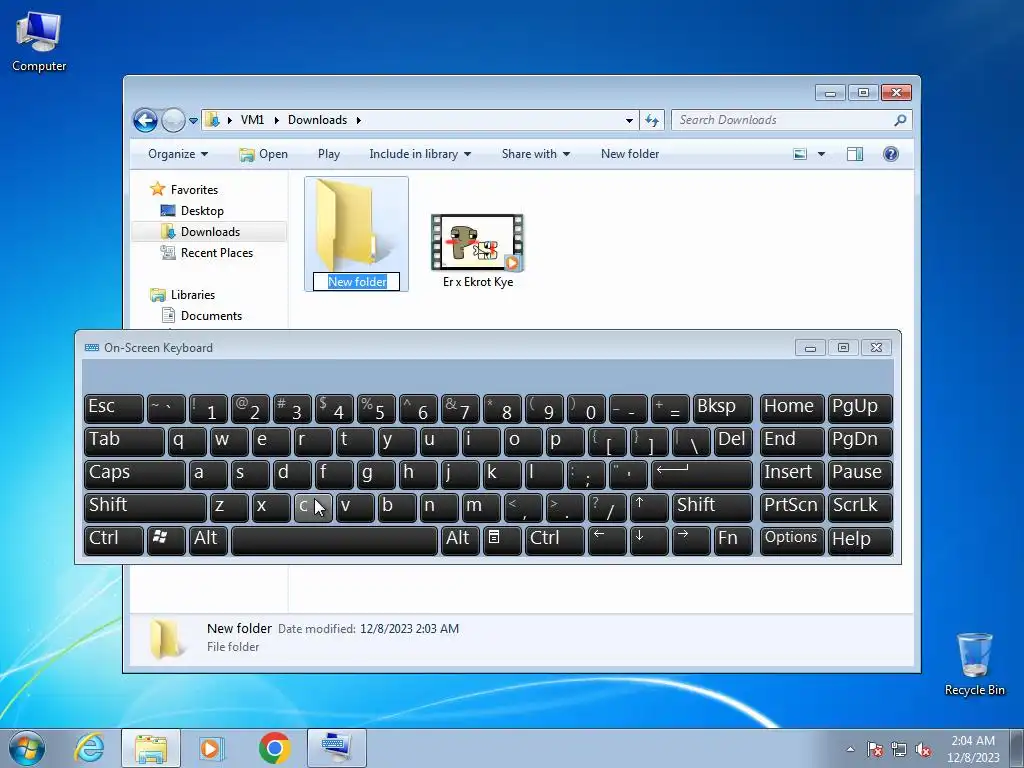This screenshot has width=1024, height=768.
Task: Click the New folder icon thumbnail
Action: click(x=355, y=225)
